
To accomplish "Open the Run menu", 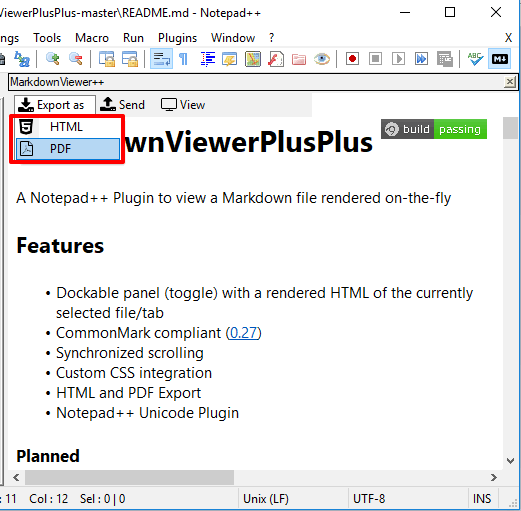I will pos(133,38).
